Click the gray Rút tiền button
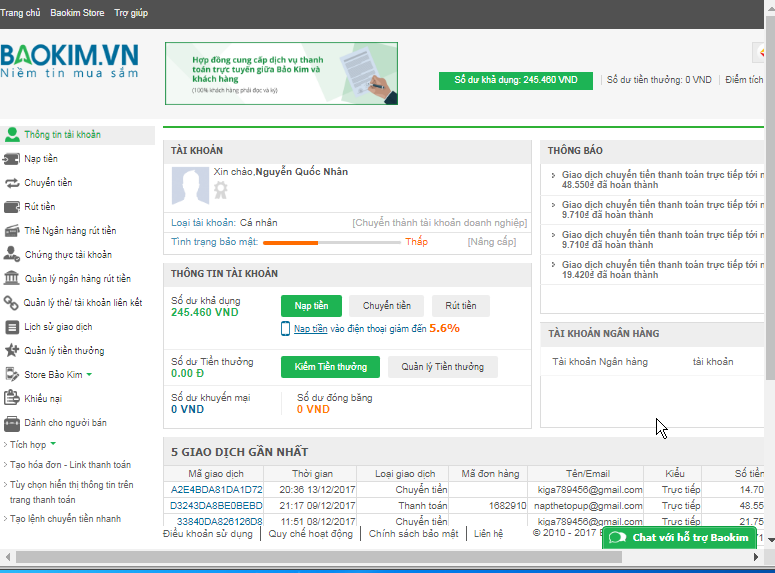775x573 pixels. (x=461, y=306)
